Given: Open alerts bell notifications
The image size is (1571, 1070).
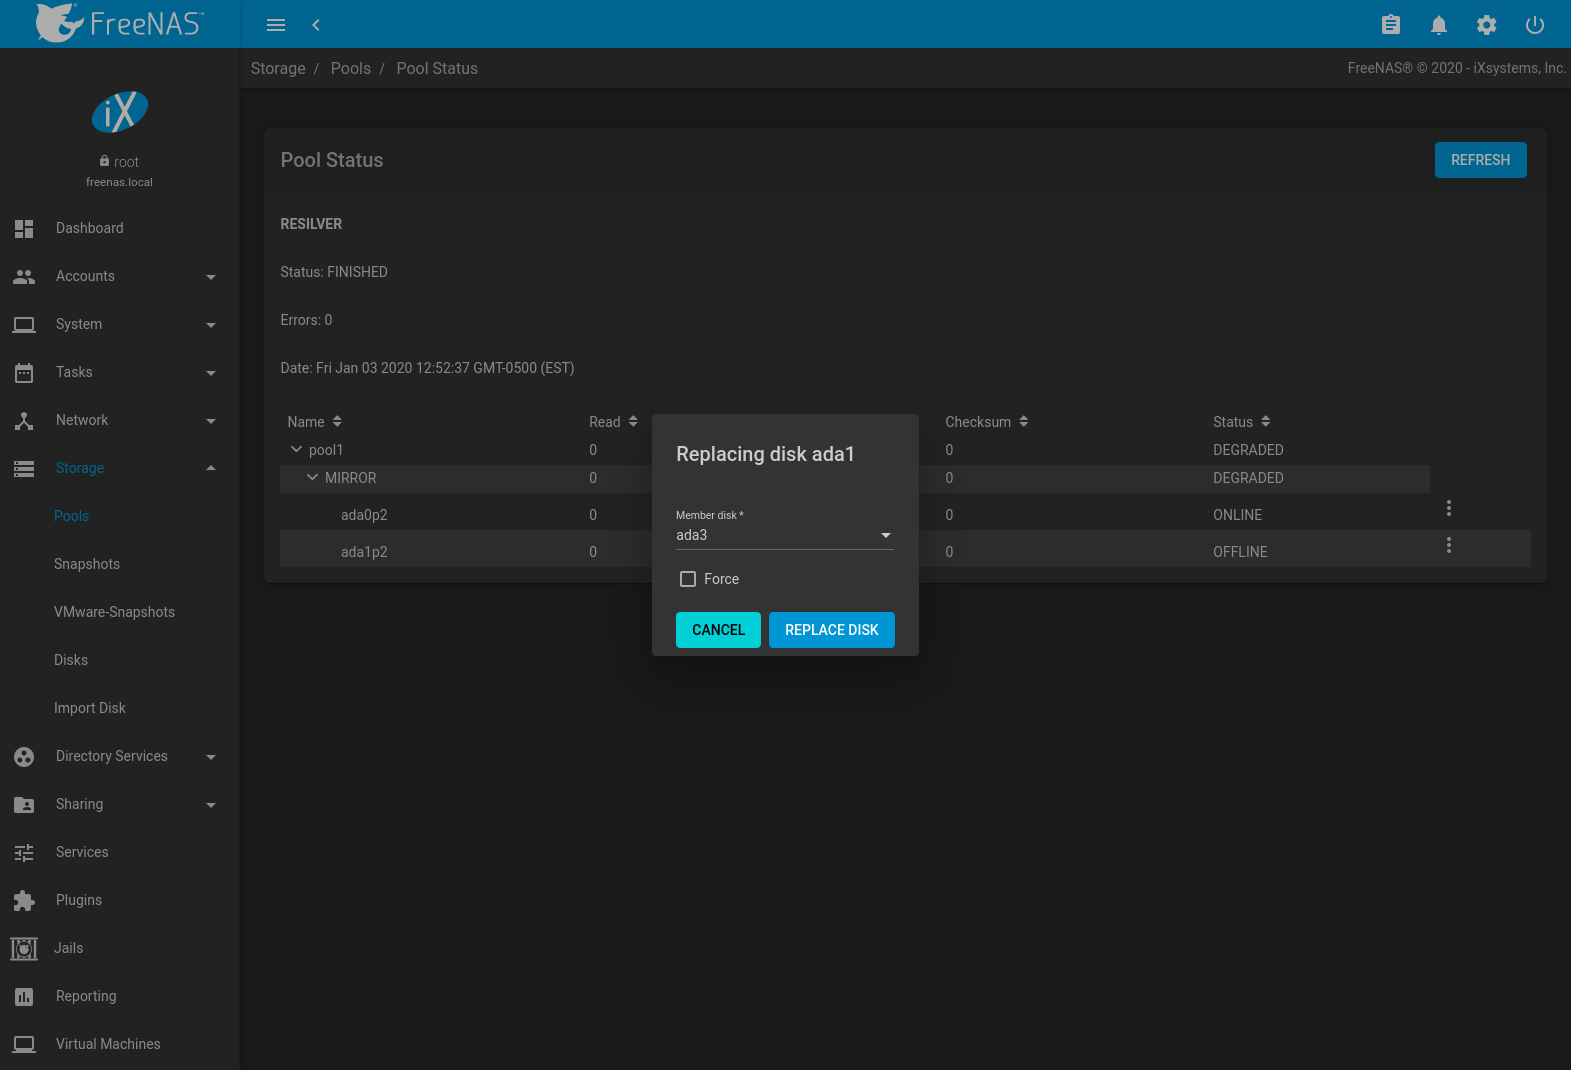Looking at the screenshot, I should [x=1438, y=25].
